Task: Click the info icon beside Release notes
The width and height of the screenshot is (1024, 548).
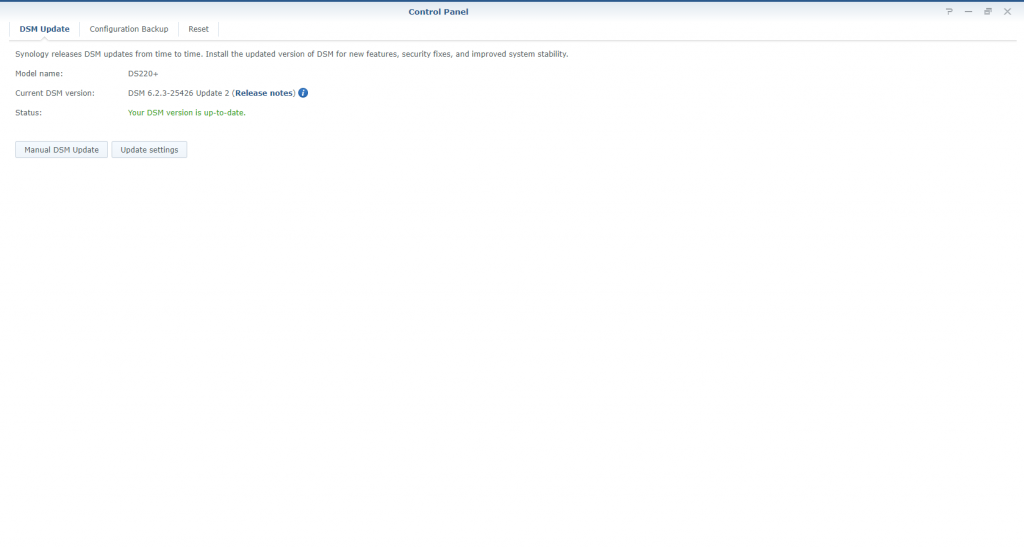Action: coord(303,93)
